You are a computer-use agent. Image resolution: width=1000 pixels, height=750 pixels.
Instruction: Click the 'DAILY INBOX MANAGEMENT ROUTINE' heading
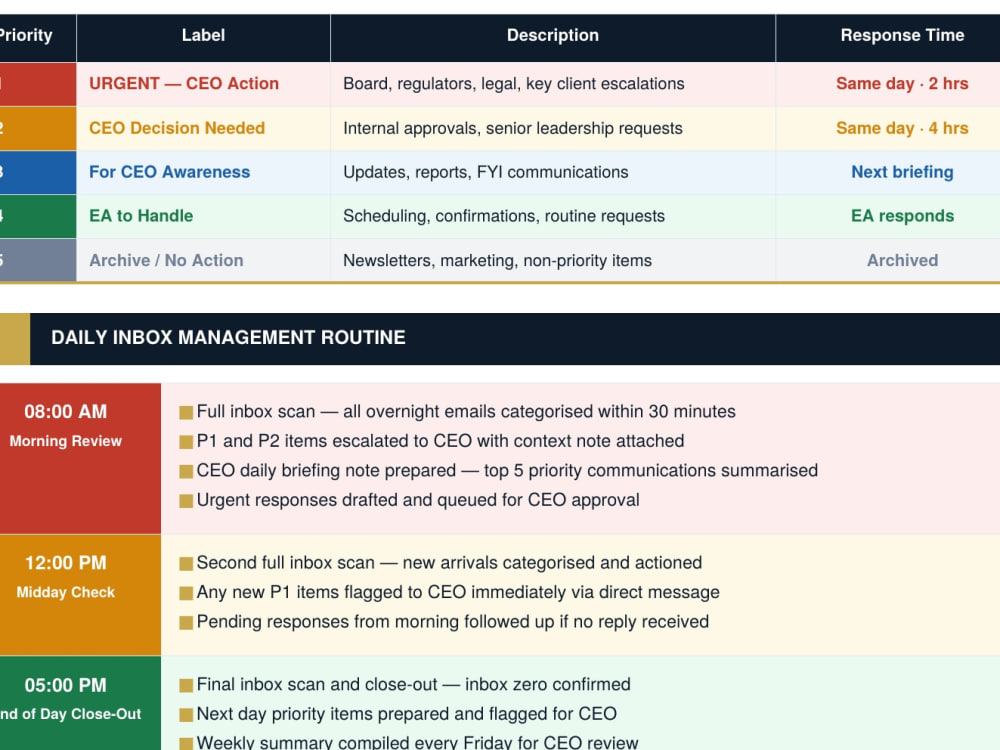point(228,337)
